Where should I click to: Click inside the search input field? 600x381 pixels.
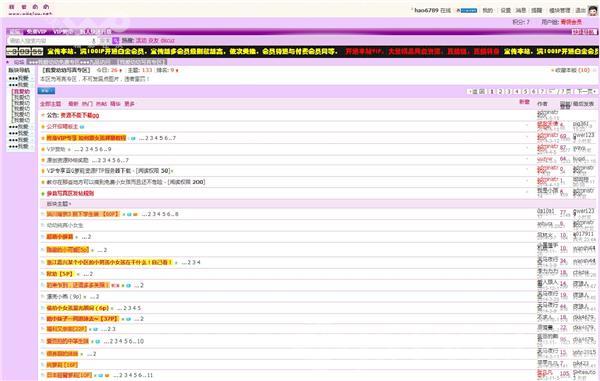(49, 41)
